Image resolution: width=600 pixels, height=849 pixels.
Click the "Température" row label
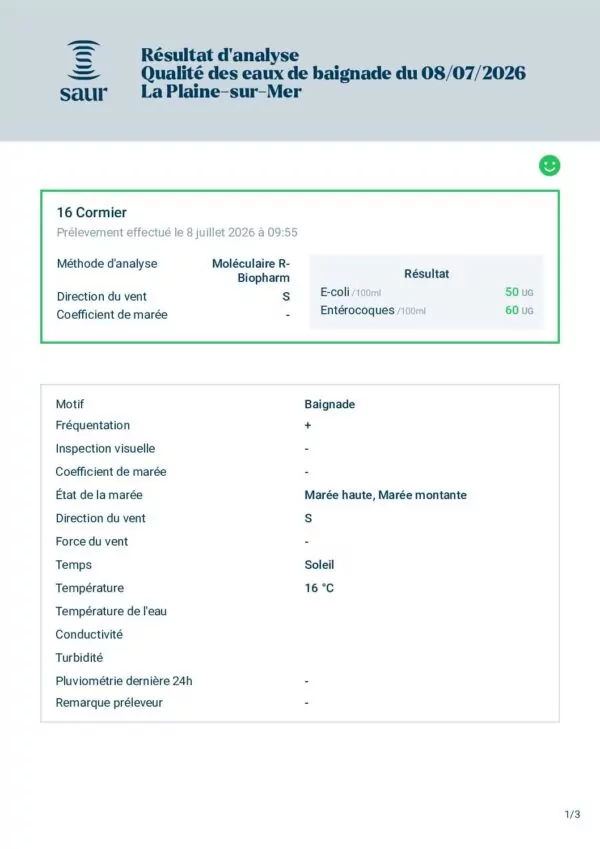[90, 588]
